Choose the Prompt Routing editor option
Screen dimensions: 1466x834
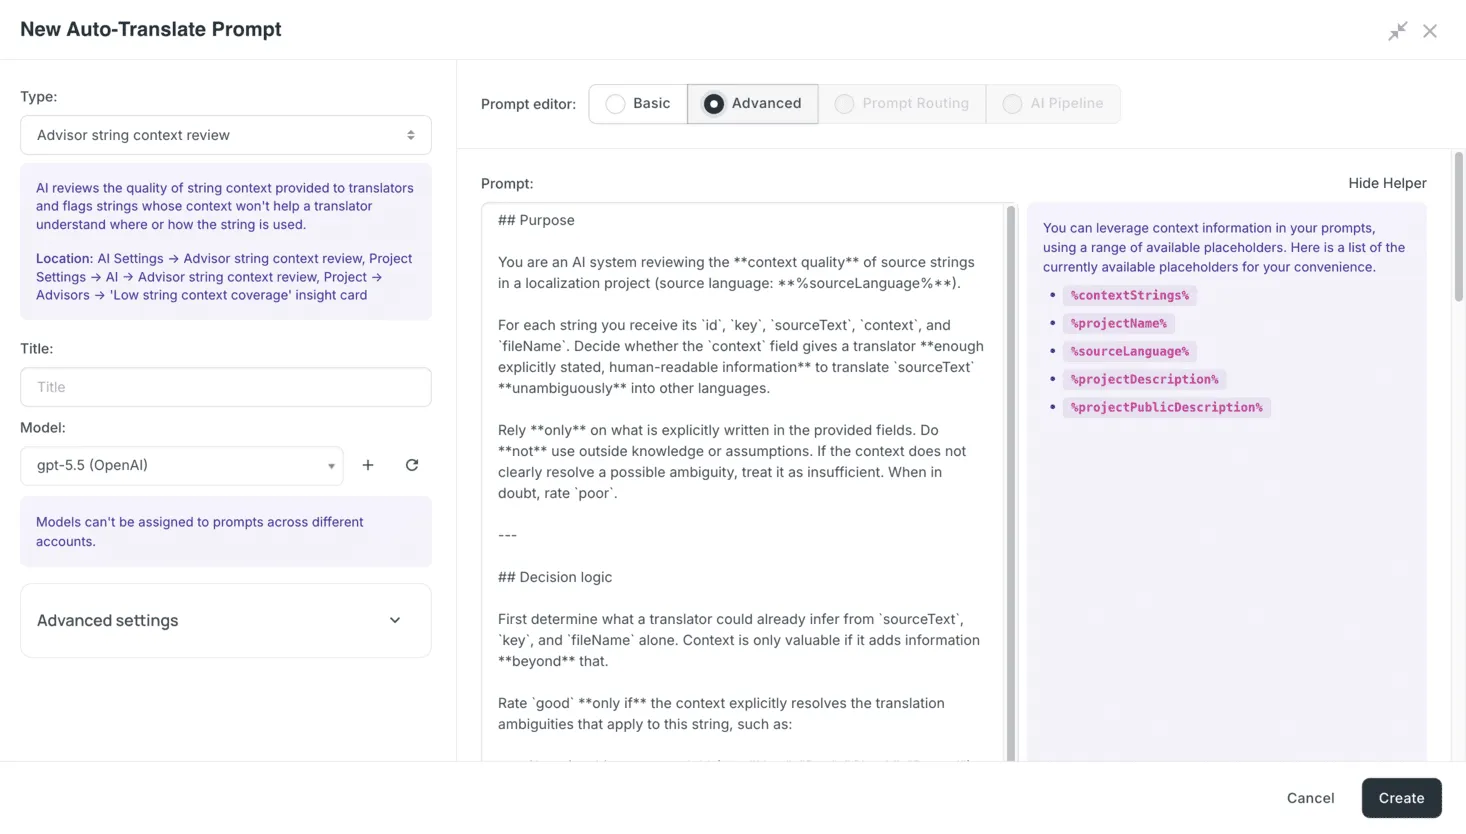[902, 104]
